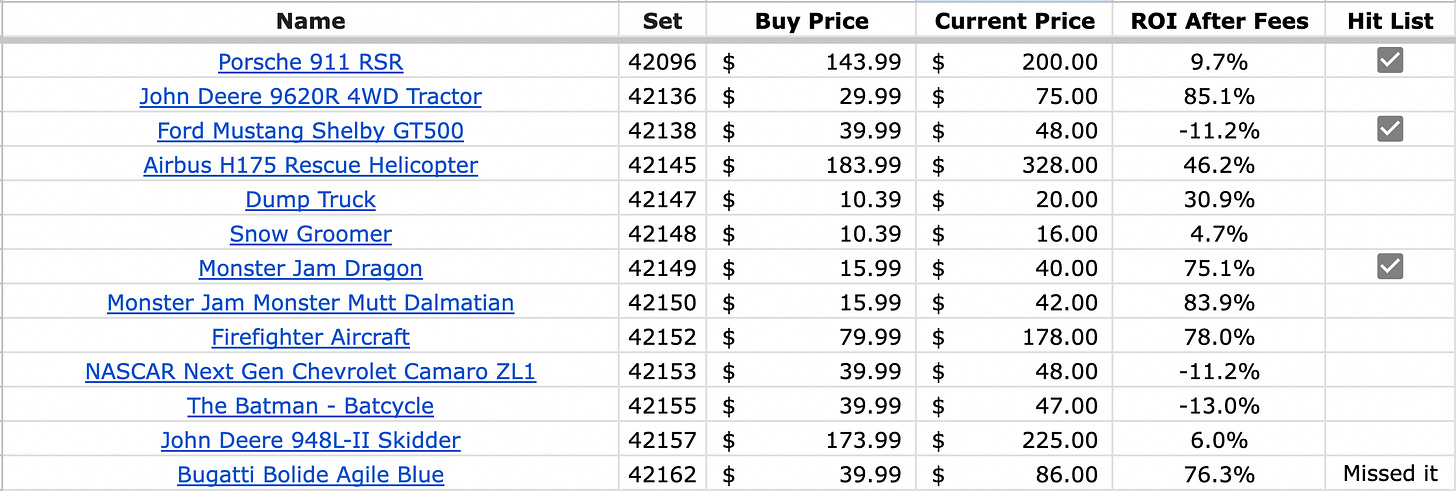Uncheck Hit List for Porsche 911 RSR
1456x491 pixels.
1390,61
